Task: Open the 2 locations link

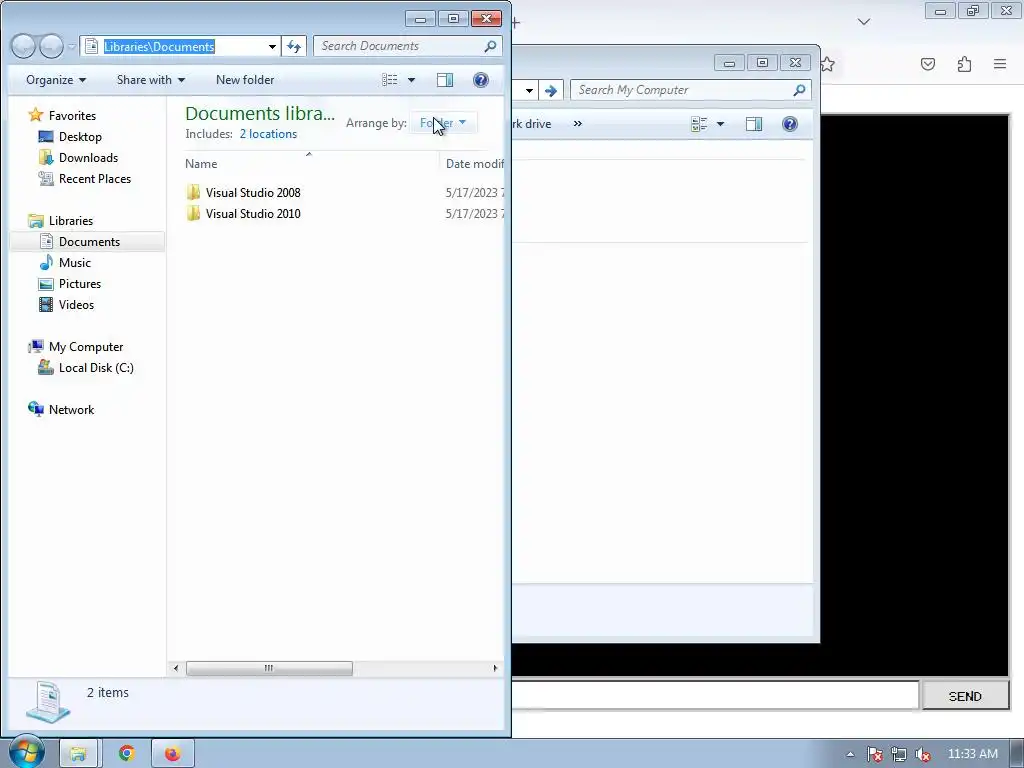Action: point(268,134)
